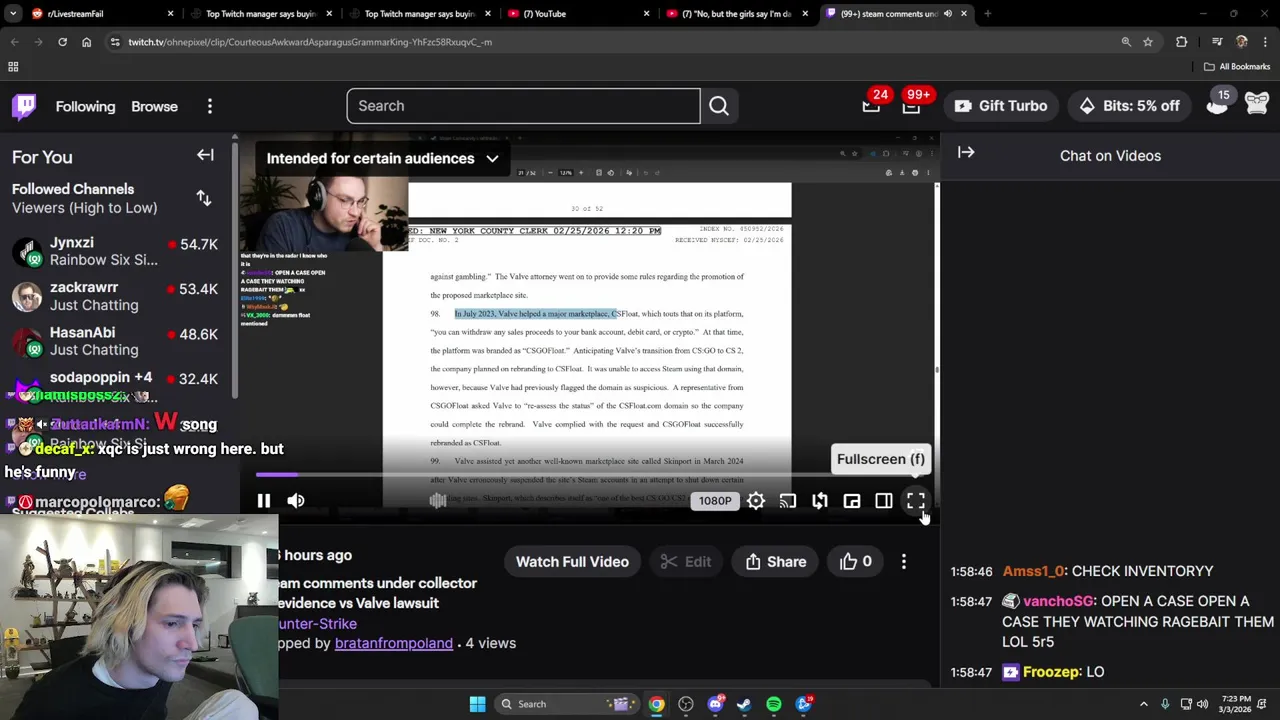Open a new browser tab

[x=987, y=14]
